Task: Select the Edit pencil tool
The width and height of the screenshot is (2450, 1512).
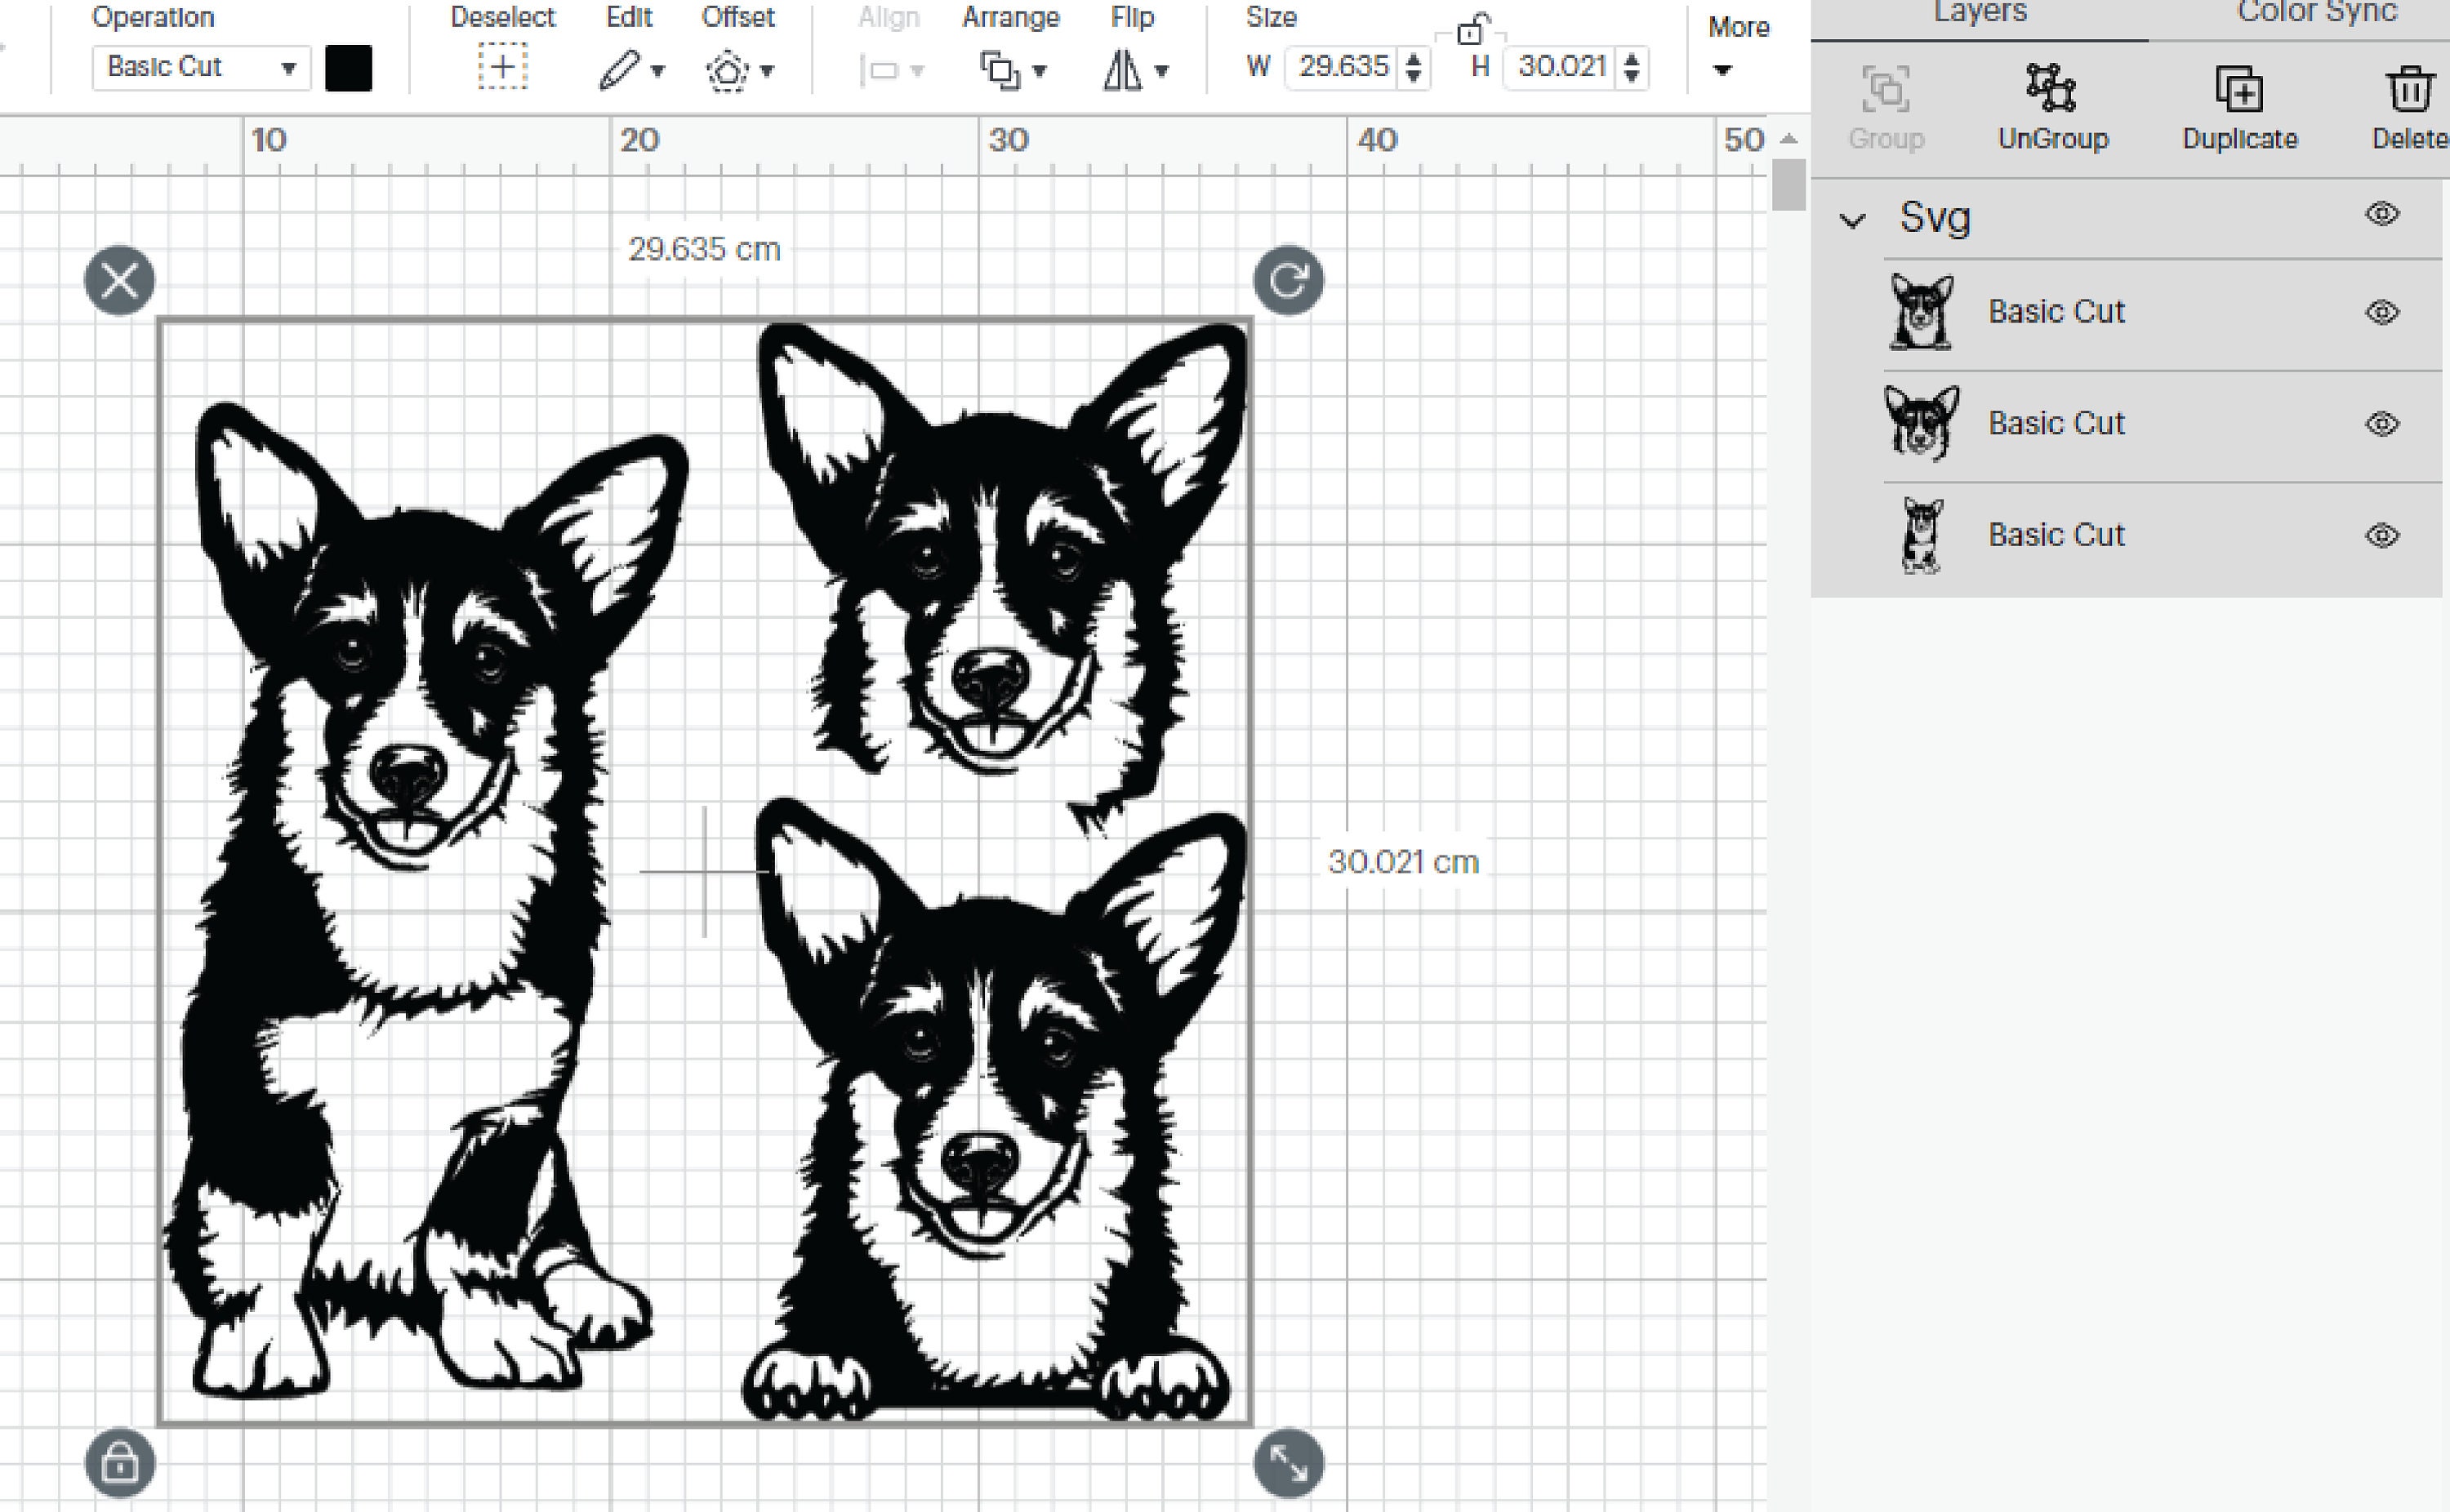Action: pyautogui.click(x=620, y=70)
